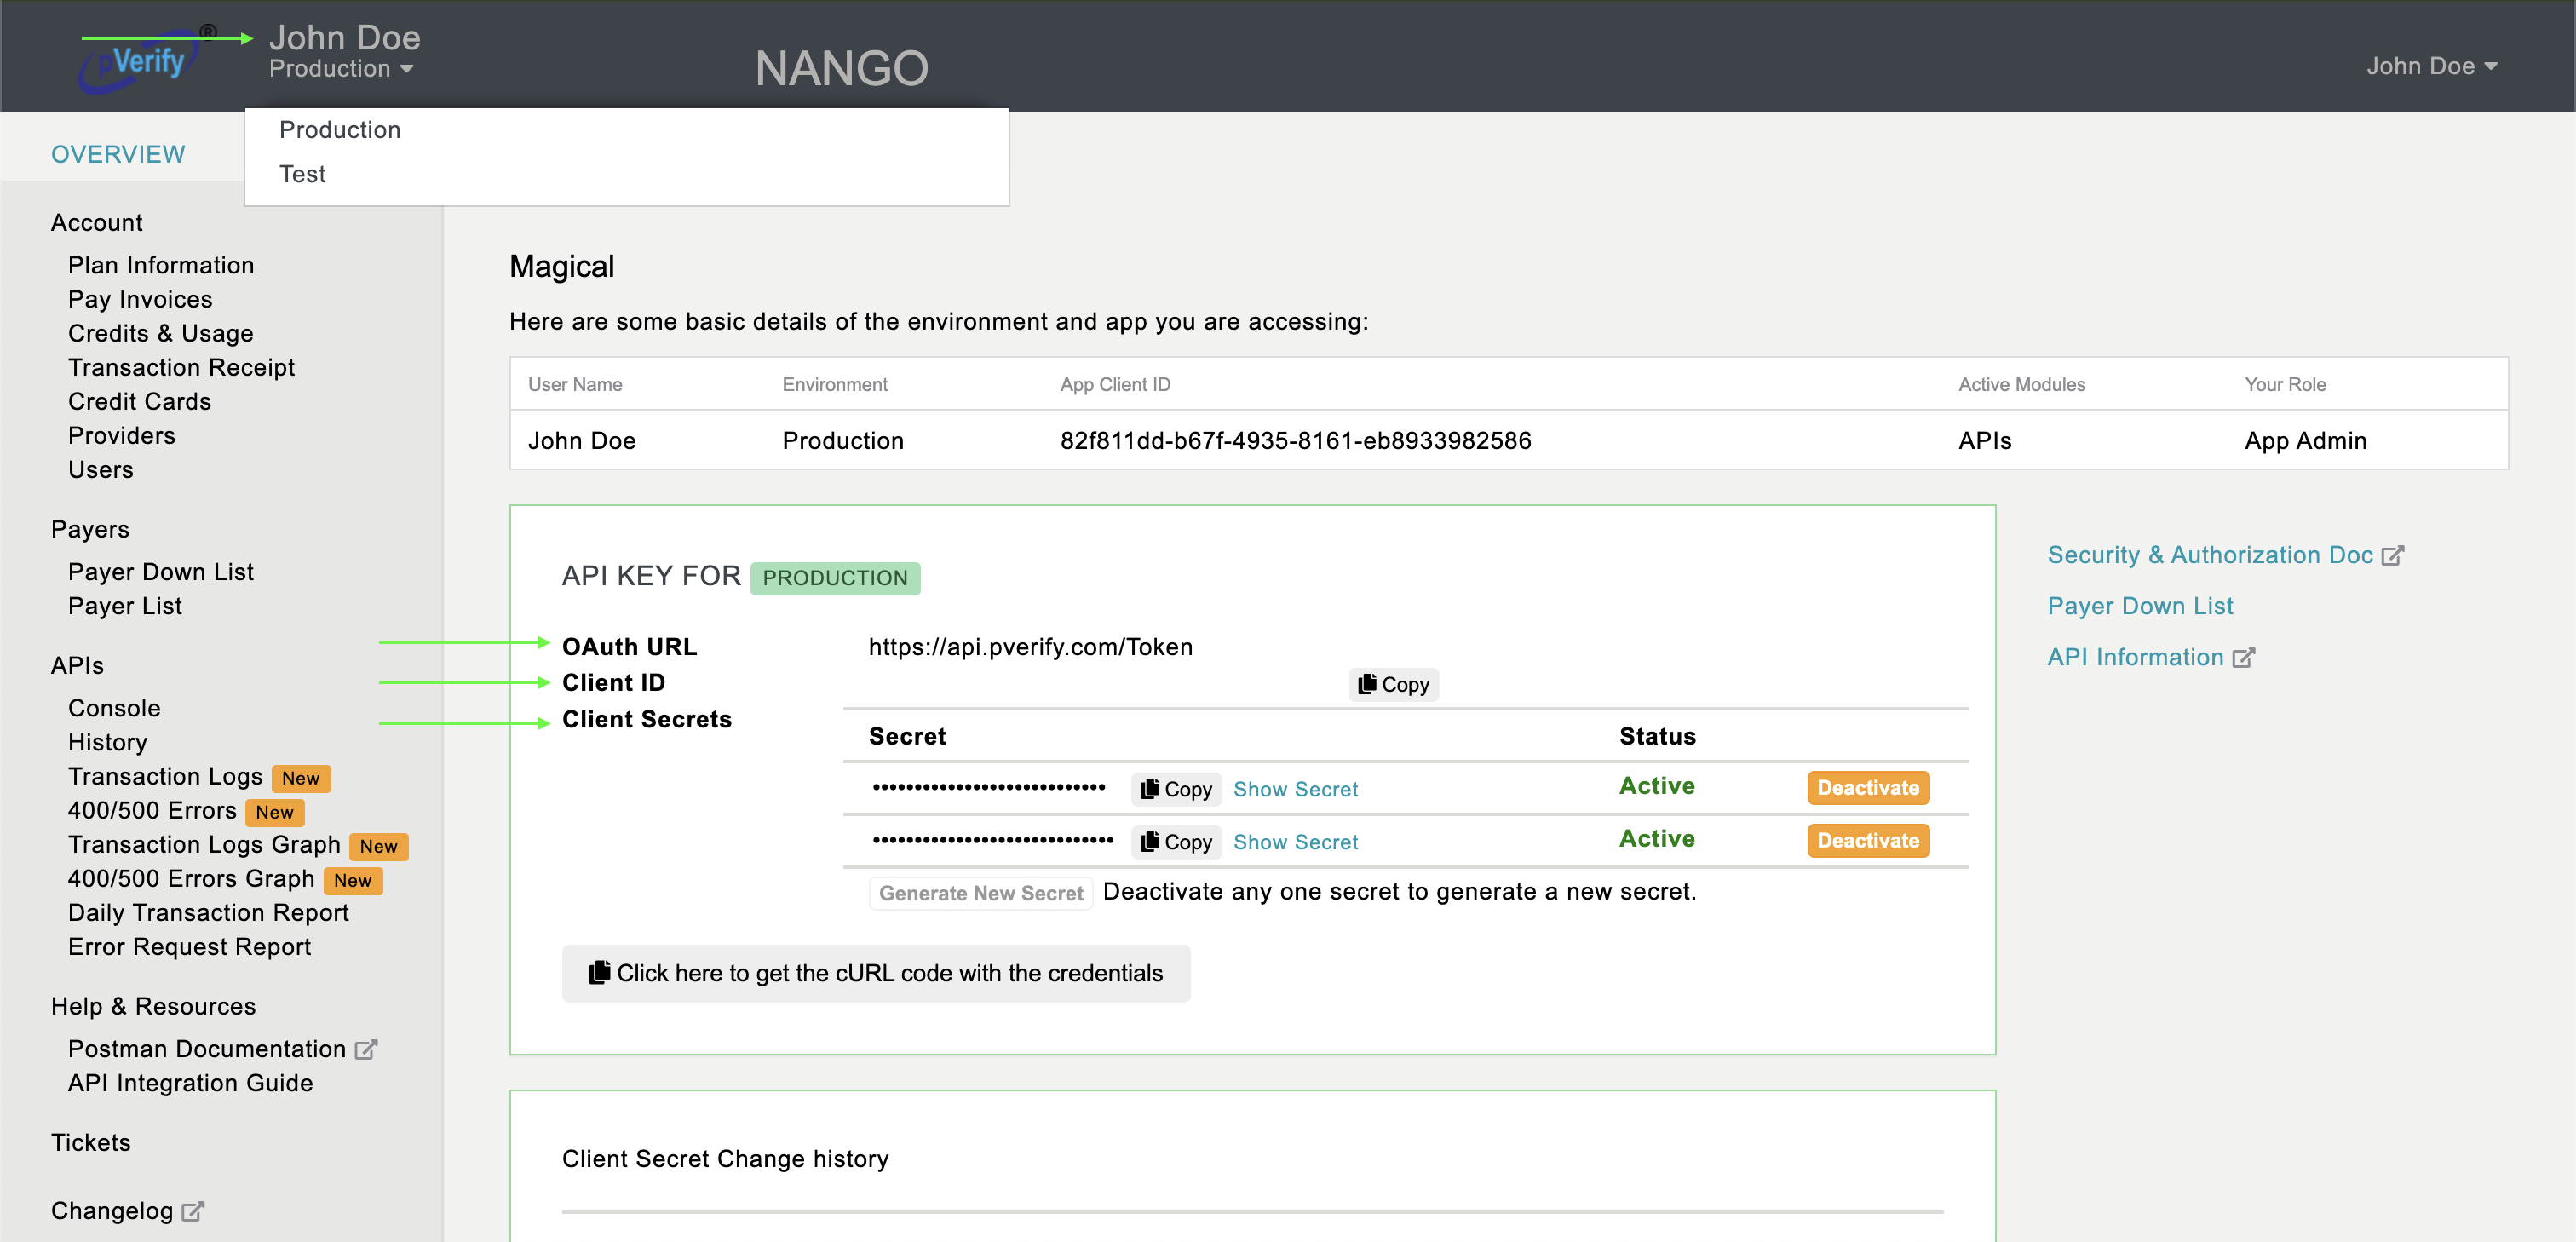Image resolution: width=2576 pixels, height=1242 pixels.
Task: Go to the OVERVIEW tab
Action: click(x=118, y=154)
